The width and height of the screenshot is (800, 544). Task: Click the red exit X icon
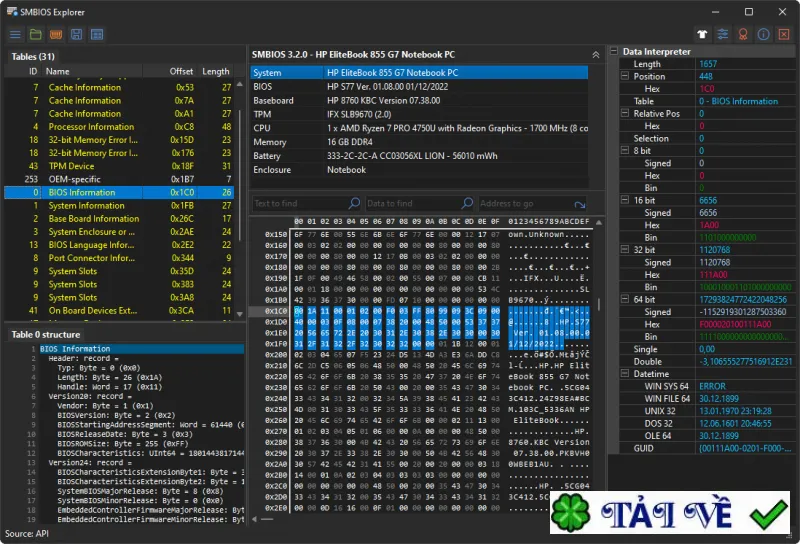pos(784,34)
